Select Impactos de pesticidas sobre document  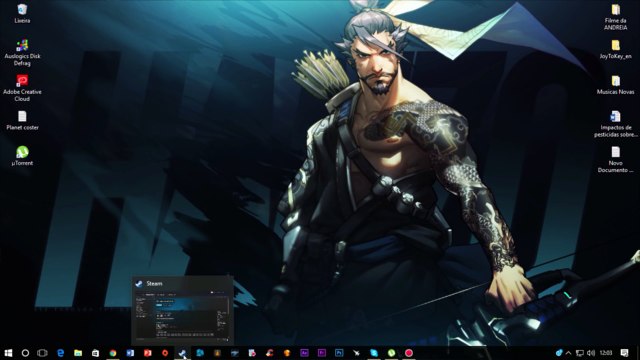click(x=616, y=124)
